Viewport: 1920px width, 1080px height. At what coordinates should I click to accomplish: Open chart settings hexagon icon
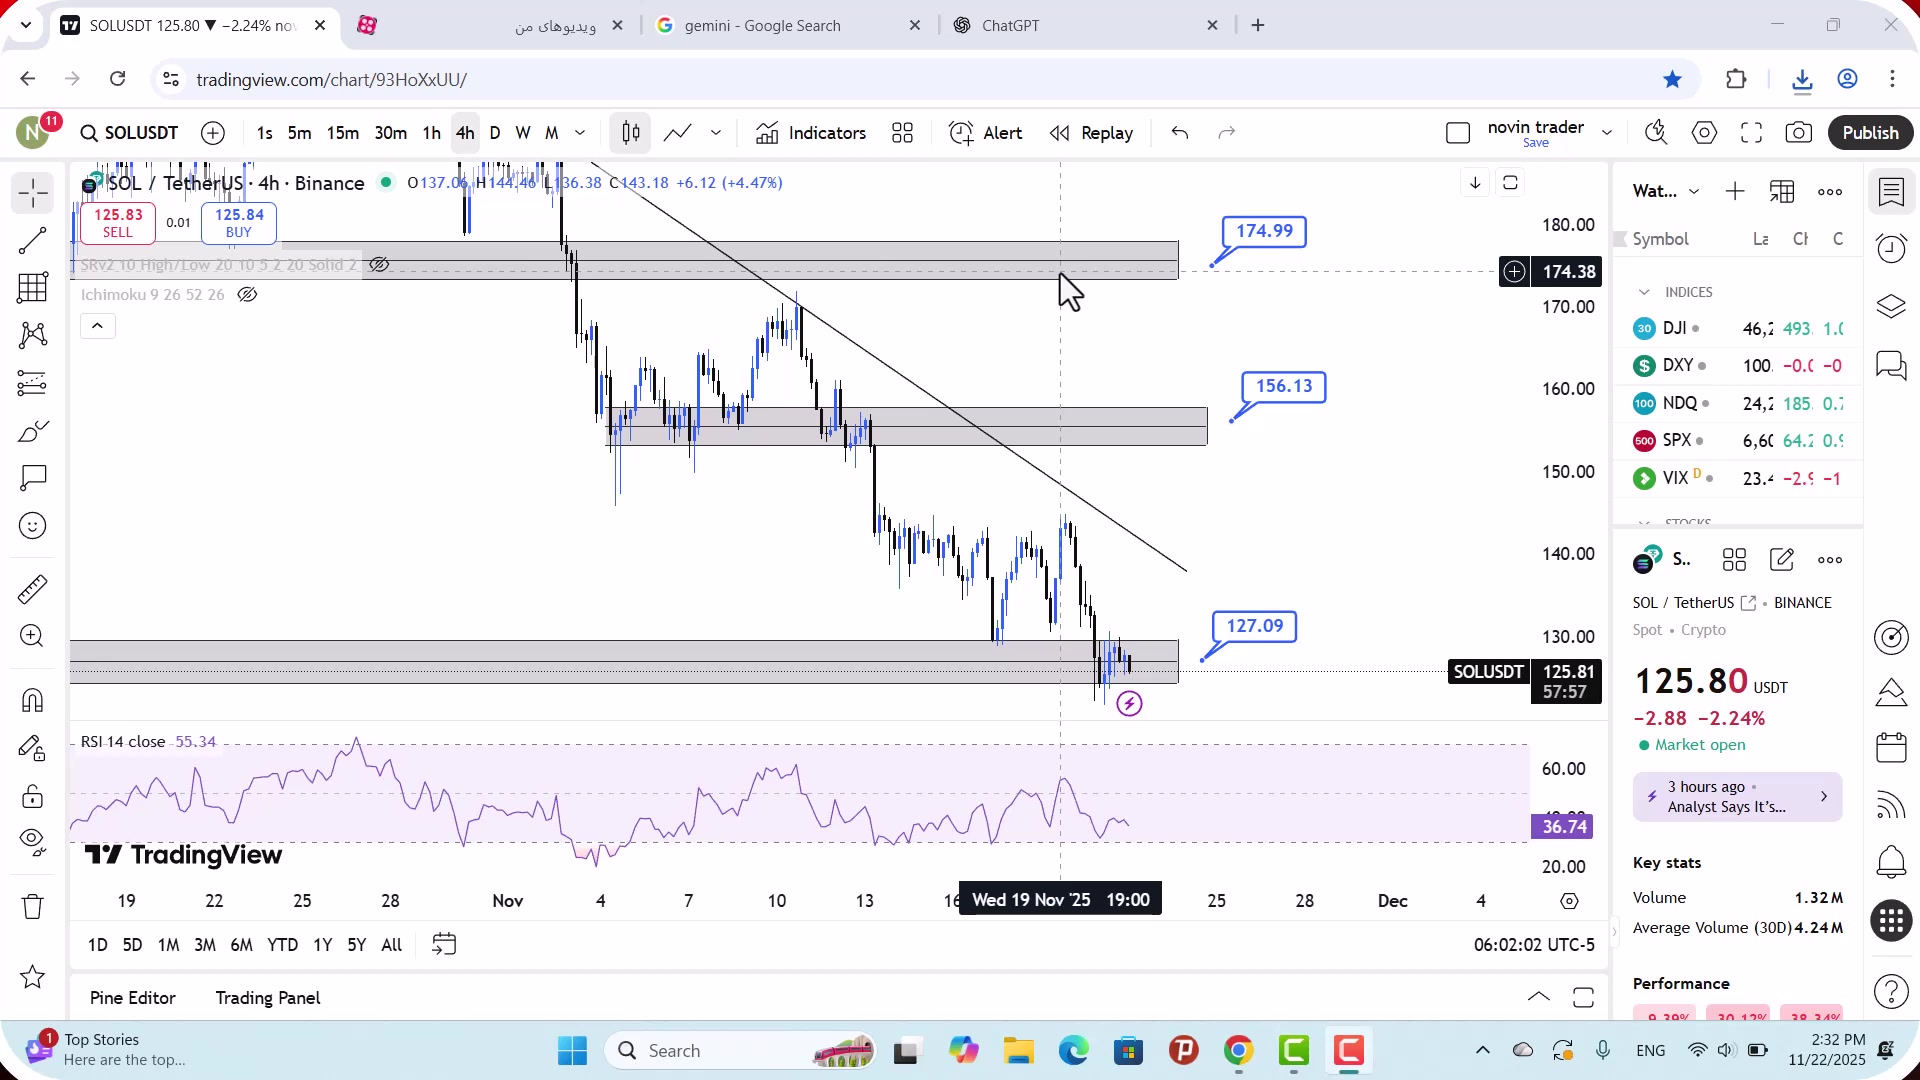(x=1704, y=133)
